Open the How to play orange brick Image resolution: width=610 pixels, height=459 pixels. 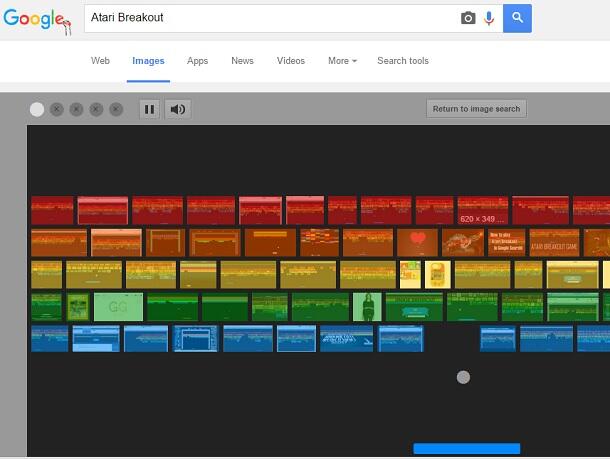pyautogui.click(x=507, y=242)
